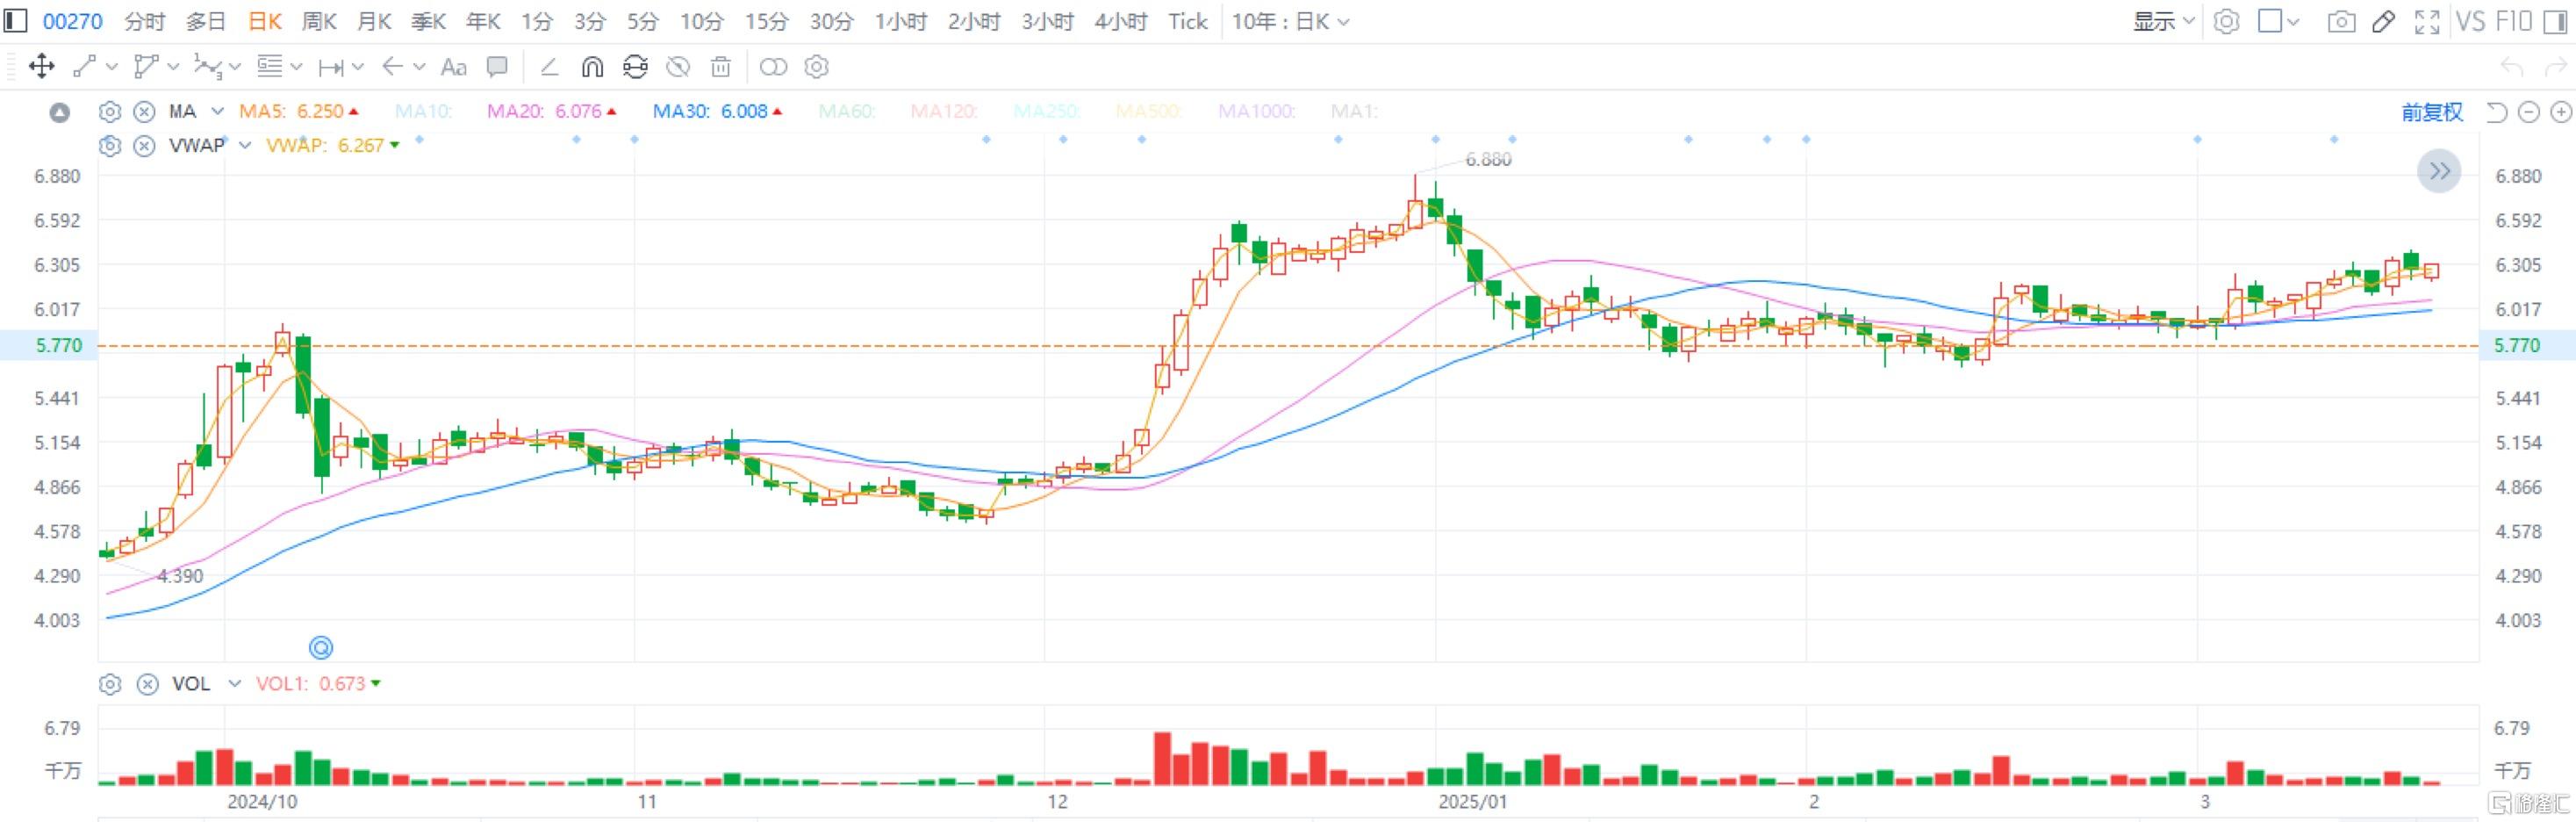Expand Fibonacci tool options arrow
The height and width of the screenshot is (822, 2576).
297,67
